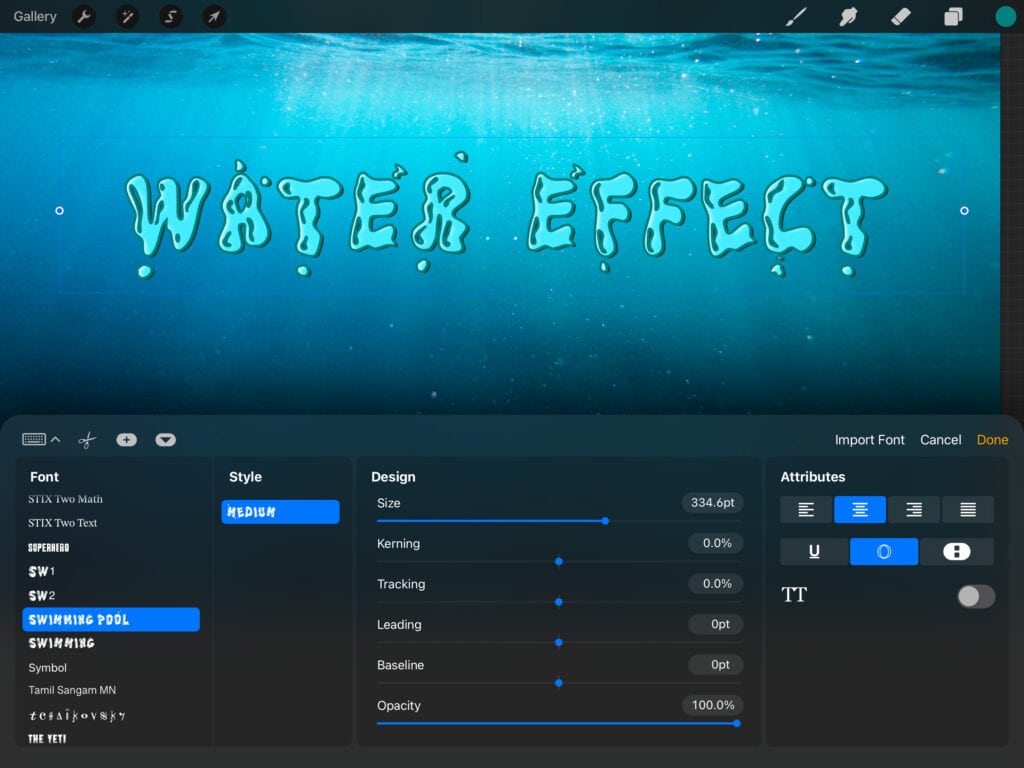This screenshot has height=768, width=1024.
Task: Click the Opacity slider track
Action: pyautogui.click(x=558, y=723)
